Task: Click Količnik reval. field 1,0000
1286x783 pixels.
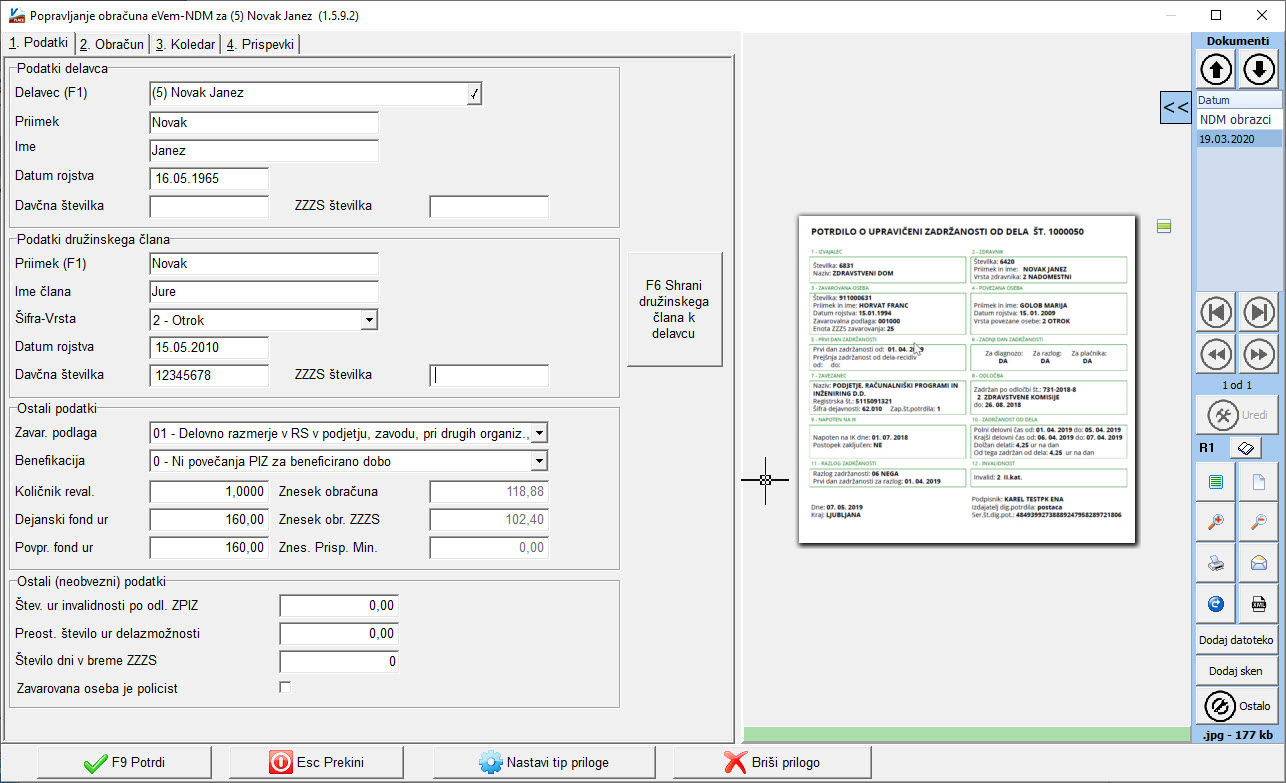Action: (209, 491)
